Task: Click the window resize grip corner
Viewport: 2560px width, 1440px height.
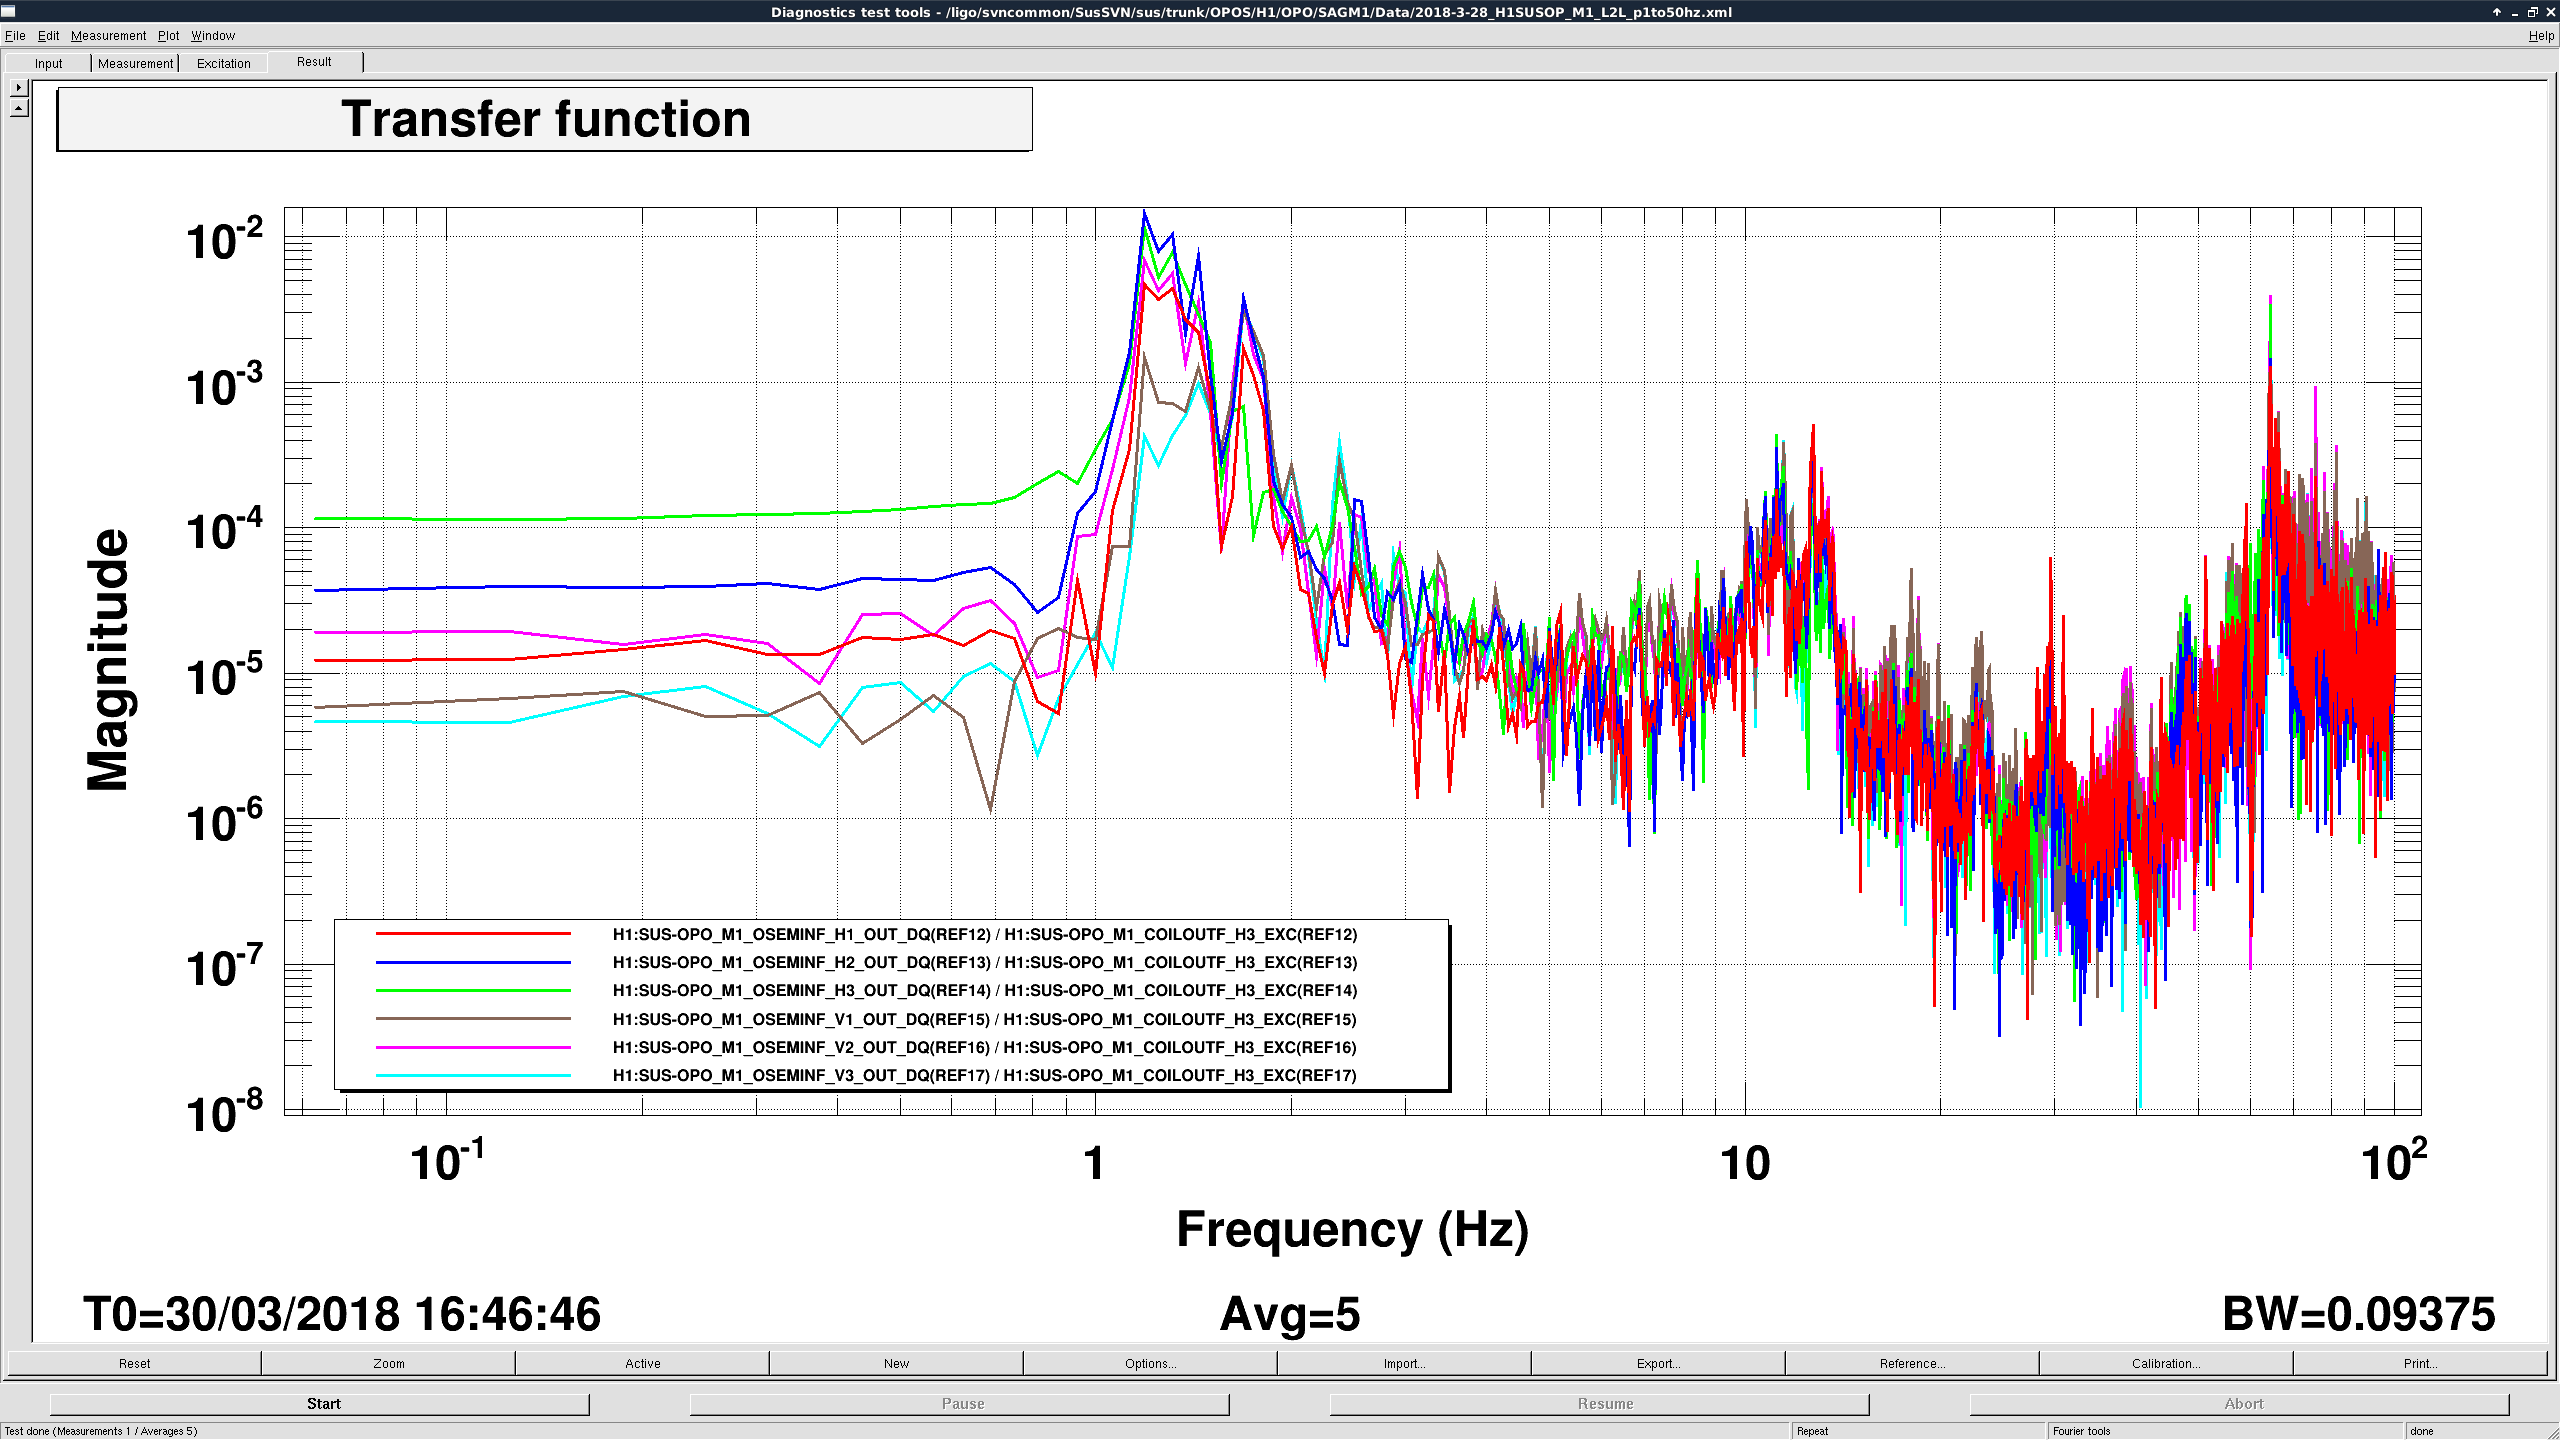Action: (x=2553, y=1432)
